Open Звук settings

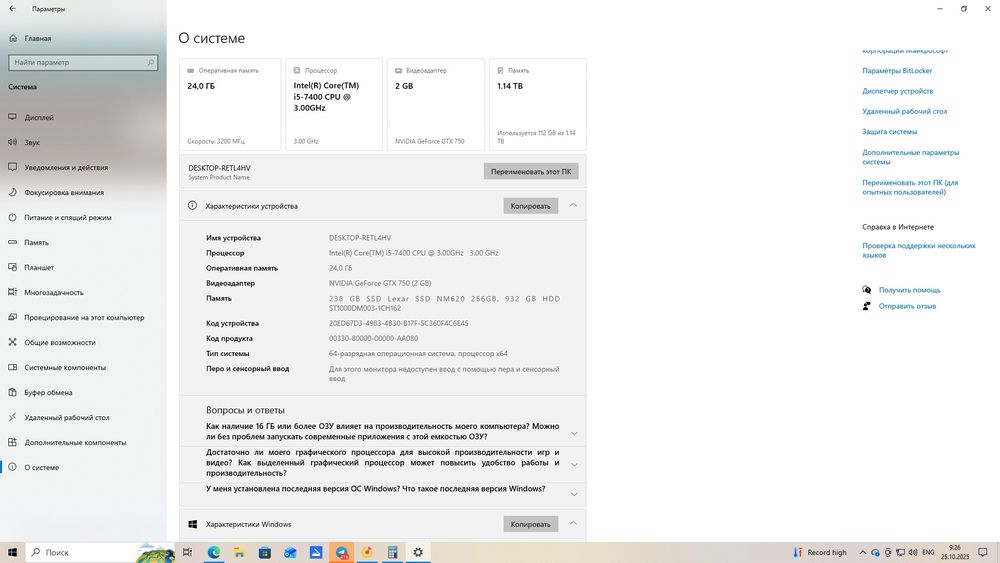click(83, 142)
